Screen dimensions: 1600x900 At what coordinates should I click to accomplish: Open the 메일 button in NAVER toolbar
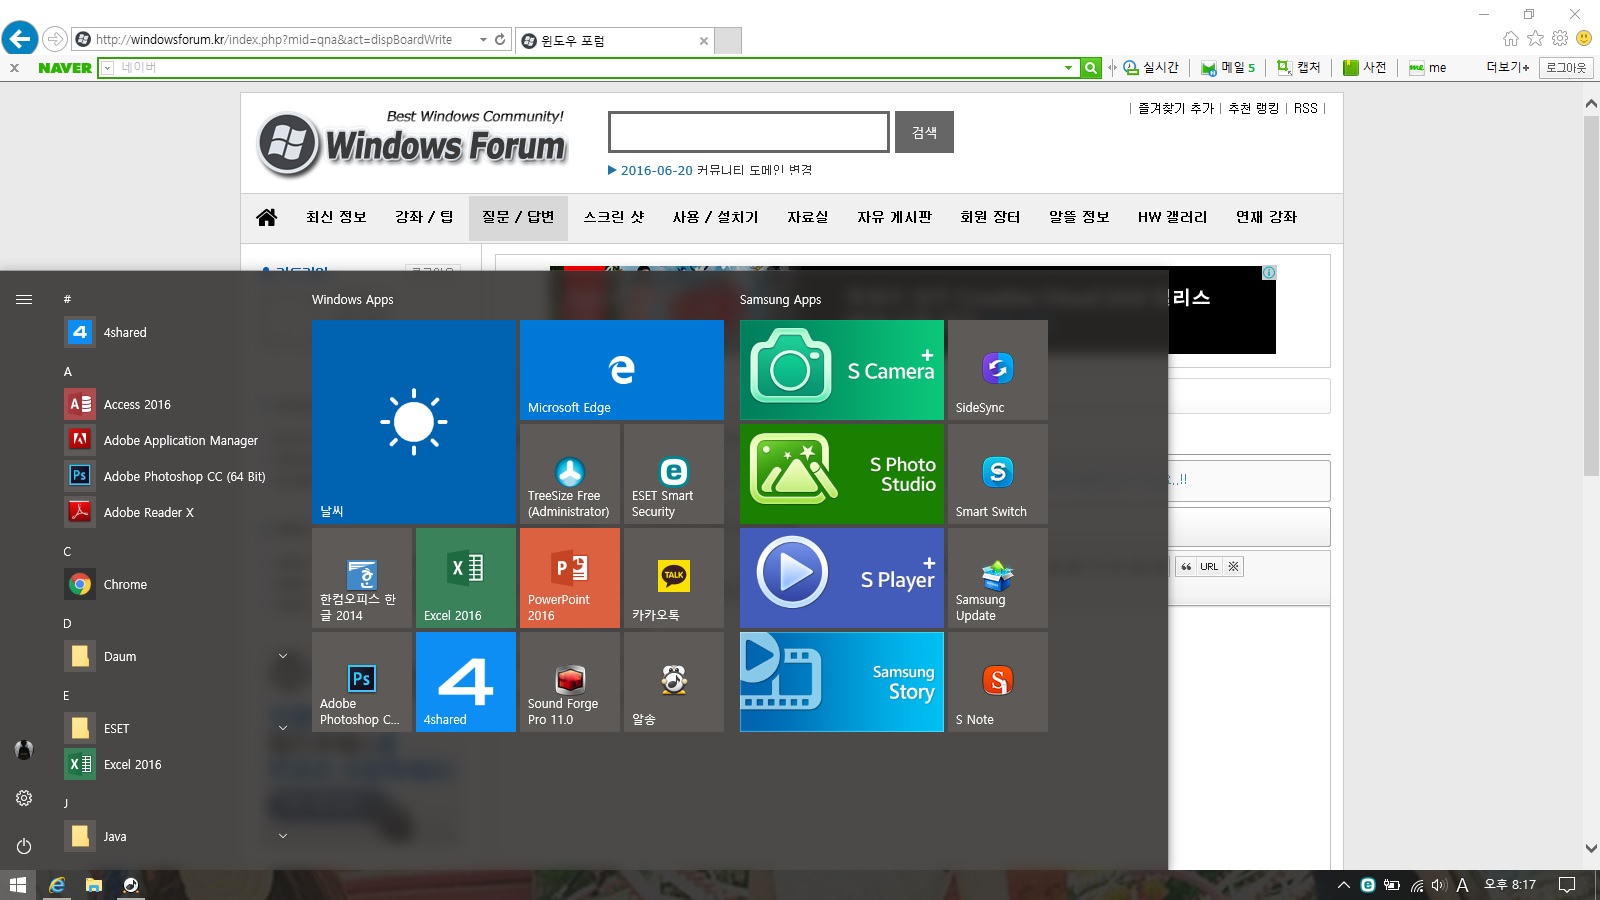tap(1228, 68)
